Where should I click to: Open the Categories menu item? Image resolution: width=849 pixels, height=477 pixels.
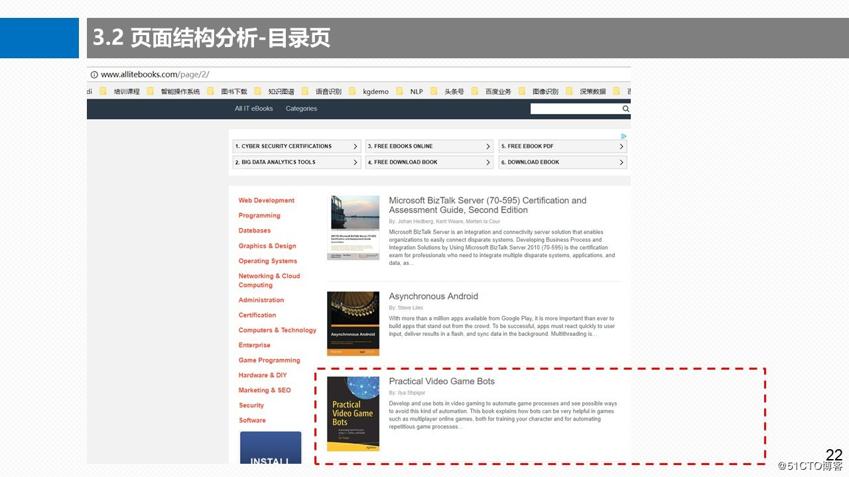coord(301,109)
